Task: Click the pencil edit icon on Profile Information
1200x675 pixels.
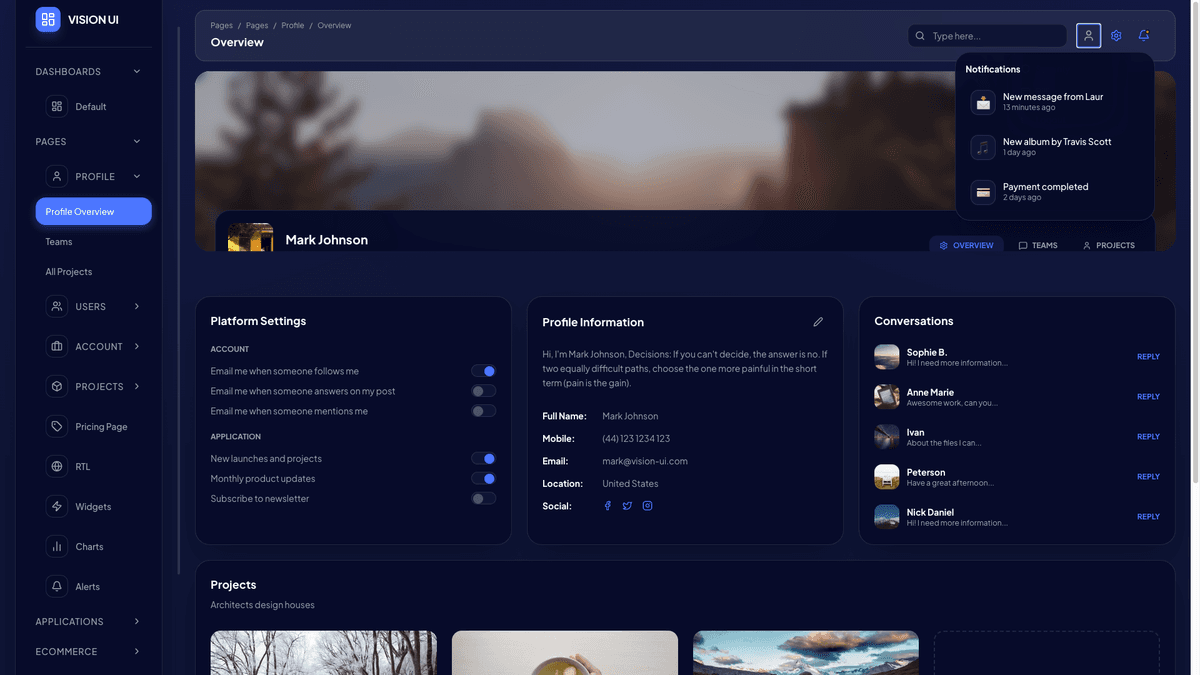Action: click(x=818, y=321)
